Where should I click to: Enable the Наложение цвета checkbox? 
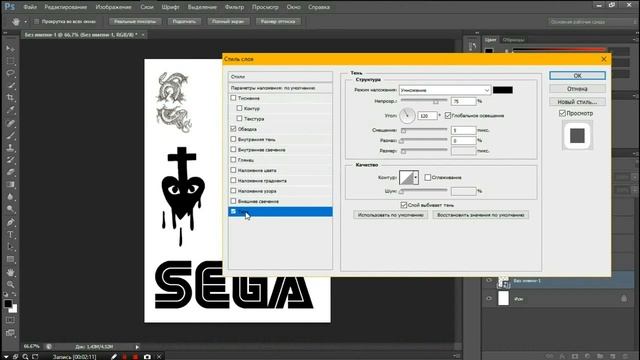pyautogui.click(x=233, y=170)
